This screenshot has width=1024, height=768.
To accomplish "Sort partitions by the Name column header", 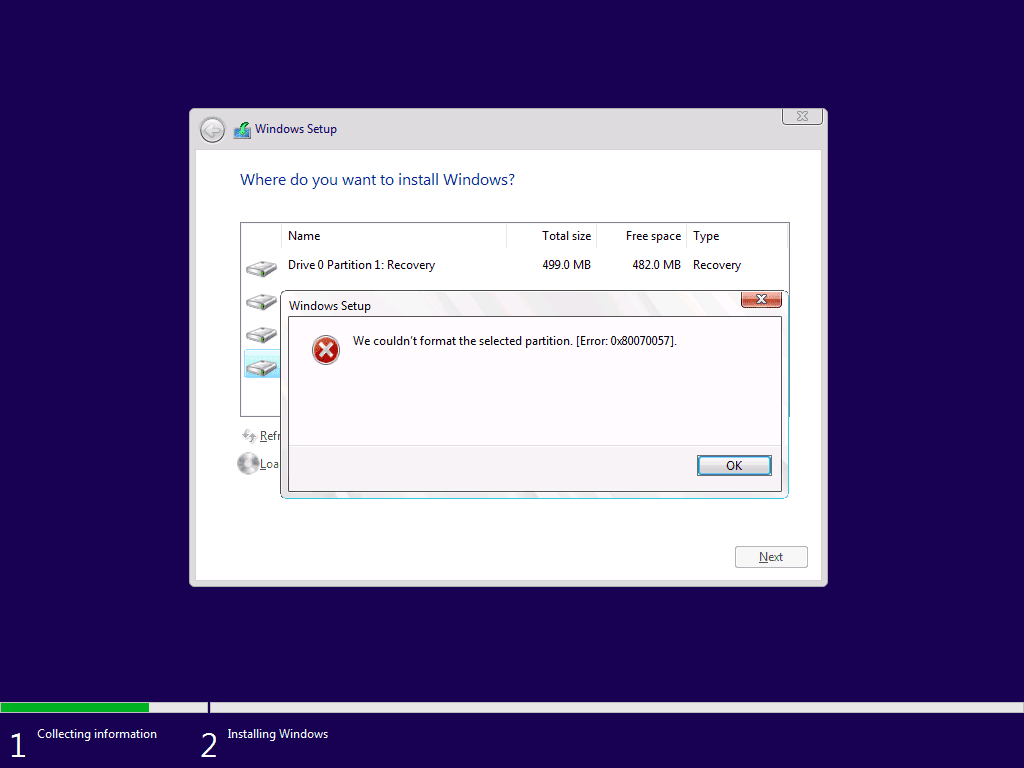I will pos(305,236).
